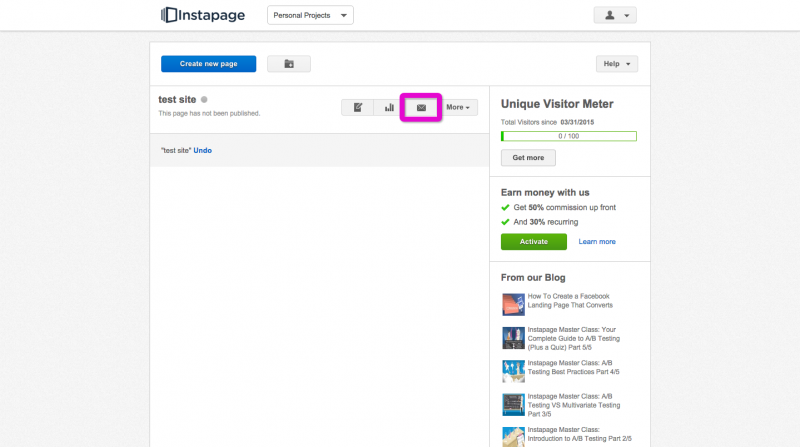Click the Facebook Landing Page thumbnail
The image size is (800, 447).
[513, 305]
